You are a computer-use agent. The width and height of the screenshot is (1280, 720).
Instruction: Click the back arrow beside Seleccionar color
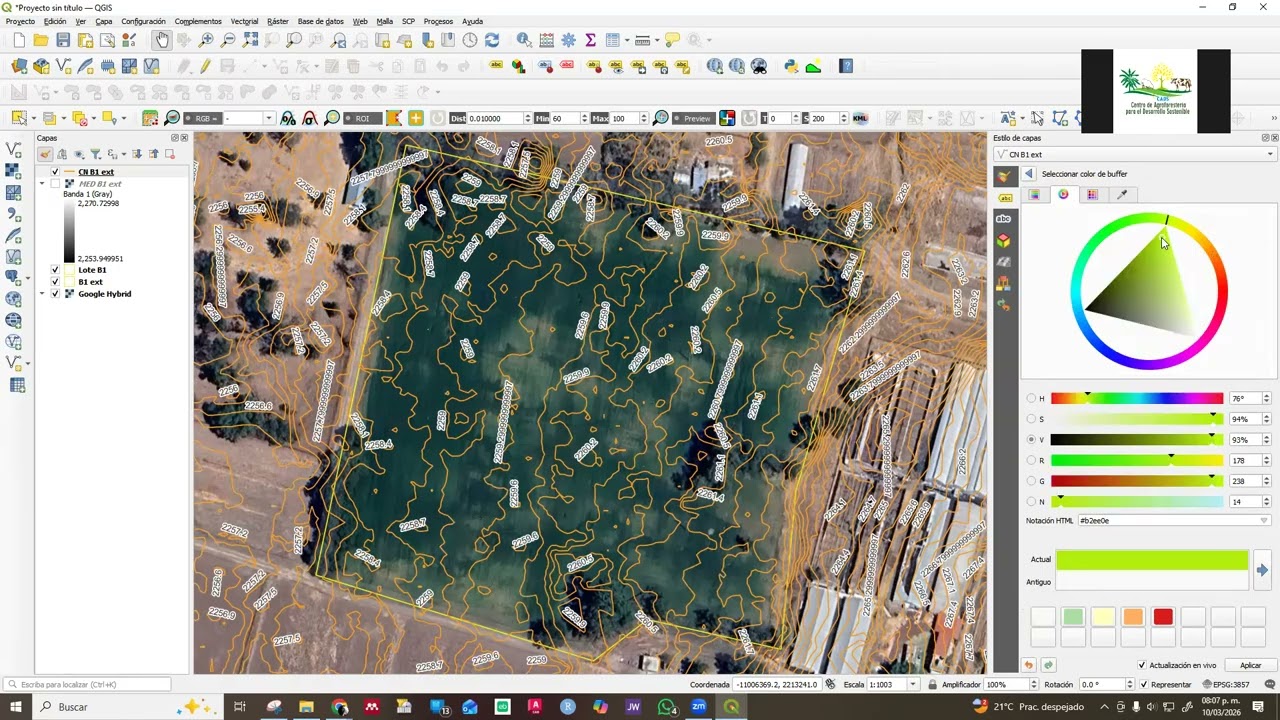coord(1029,174)
